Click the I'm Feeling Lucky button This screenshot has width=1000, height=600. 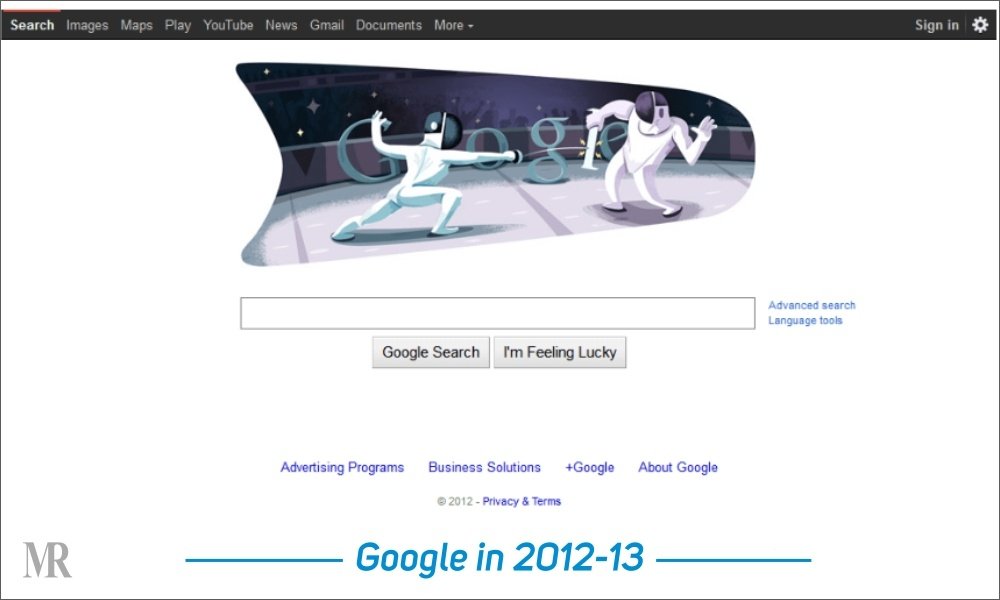(x=559, y=352)
